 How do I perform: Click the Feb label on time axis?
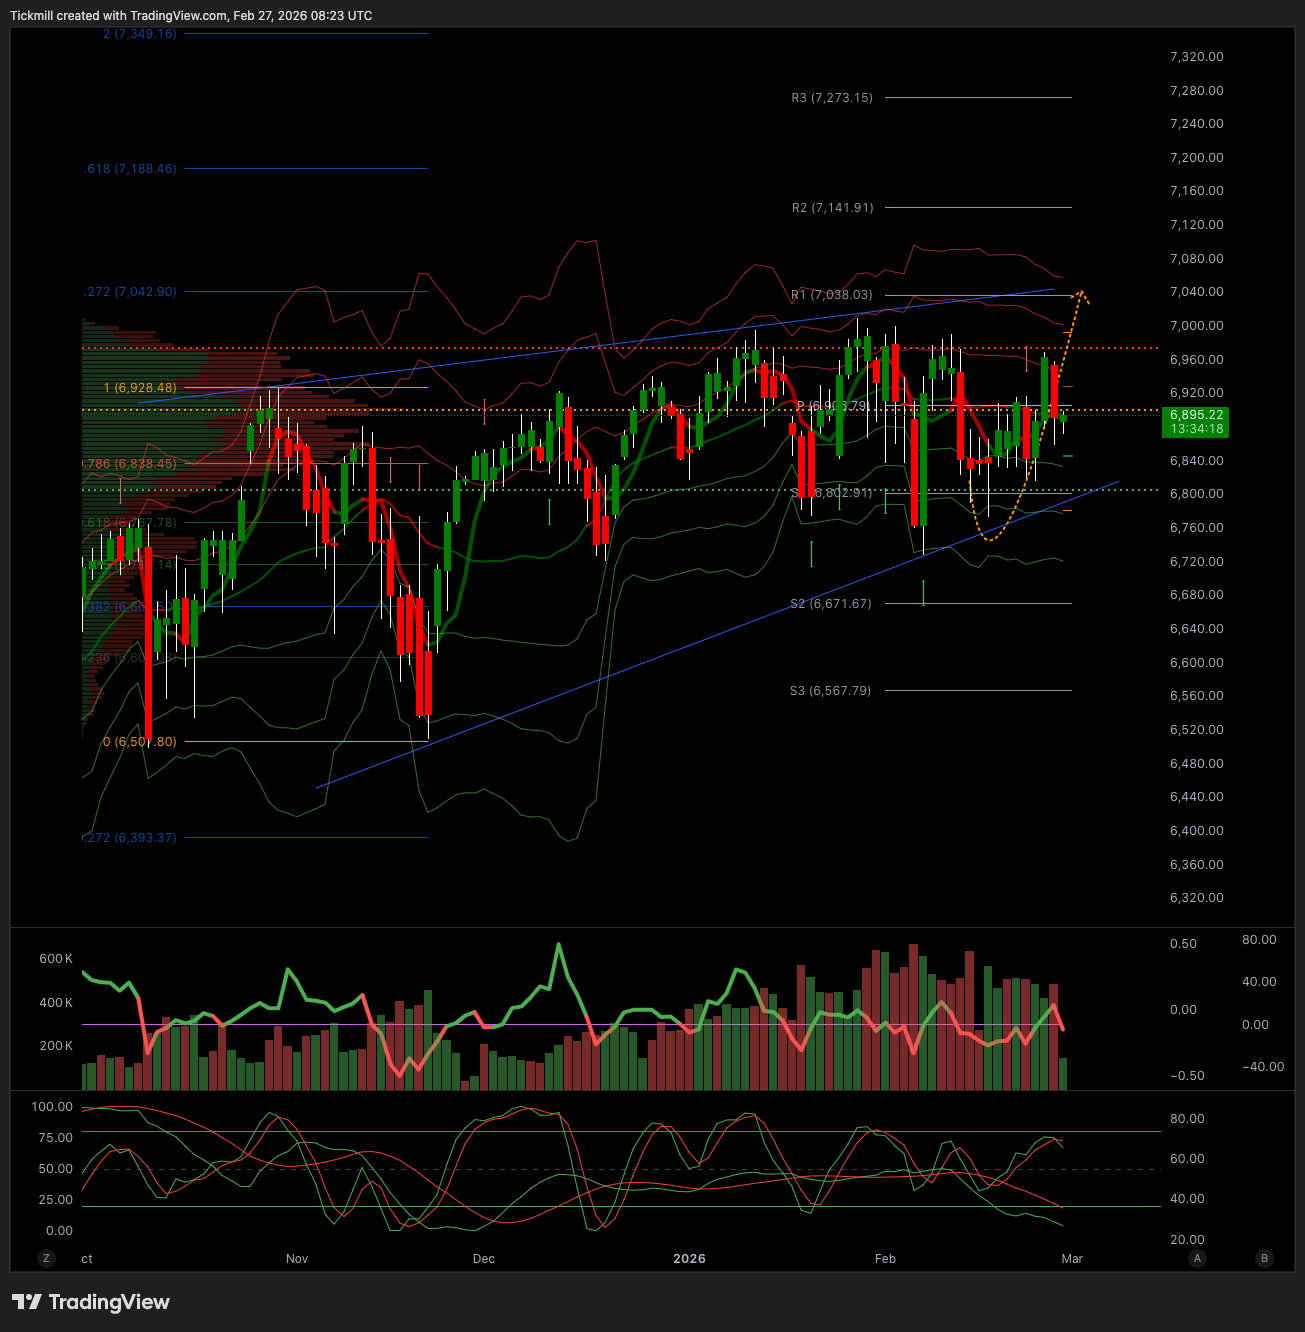pos(885,1259)
